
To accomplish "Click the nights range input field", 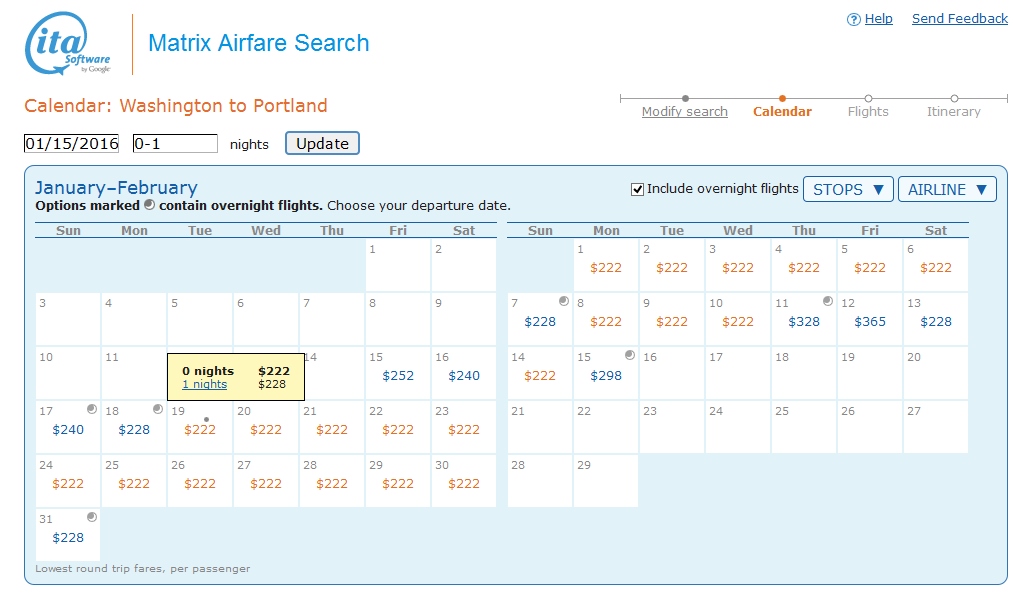I will coord(175,144).
